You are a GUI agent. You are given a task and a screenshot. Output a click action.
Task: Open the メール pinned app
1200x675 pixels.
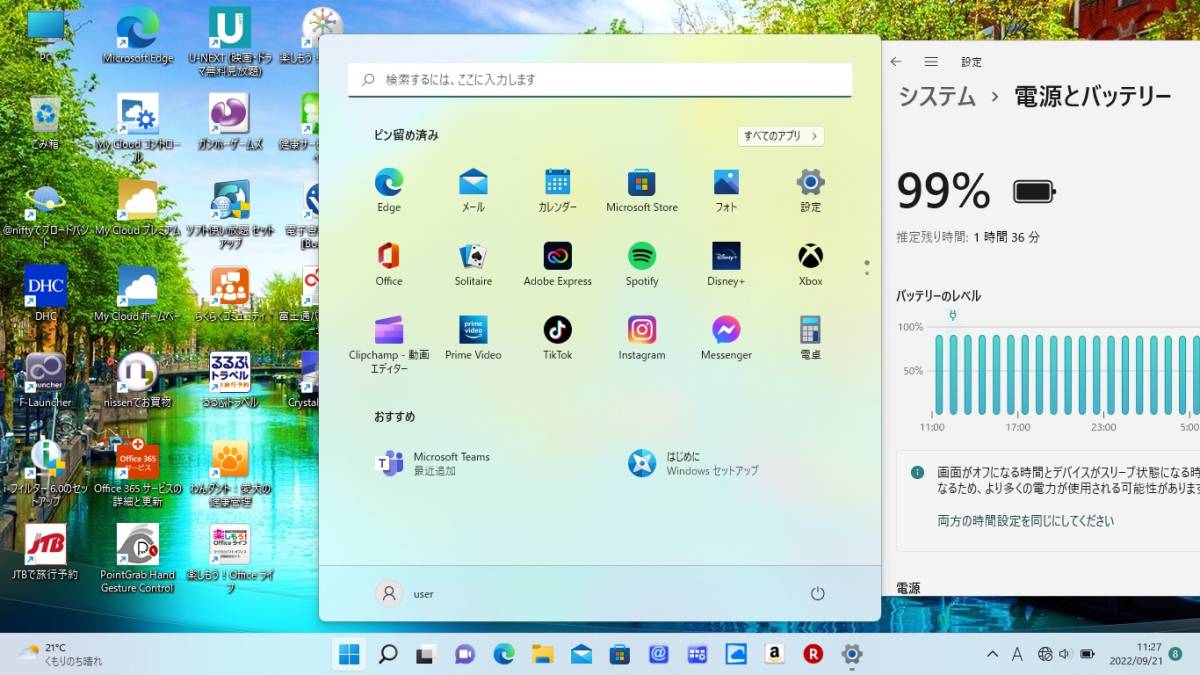coord(473,190)
